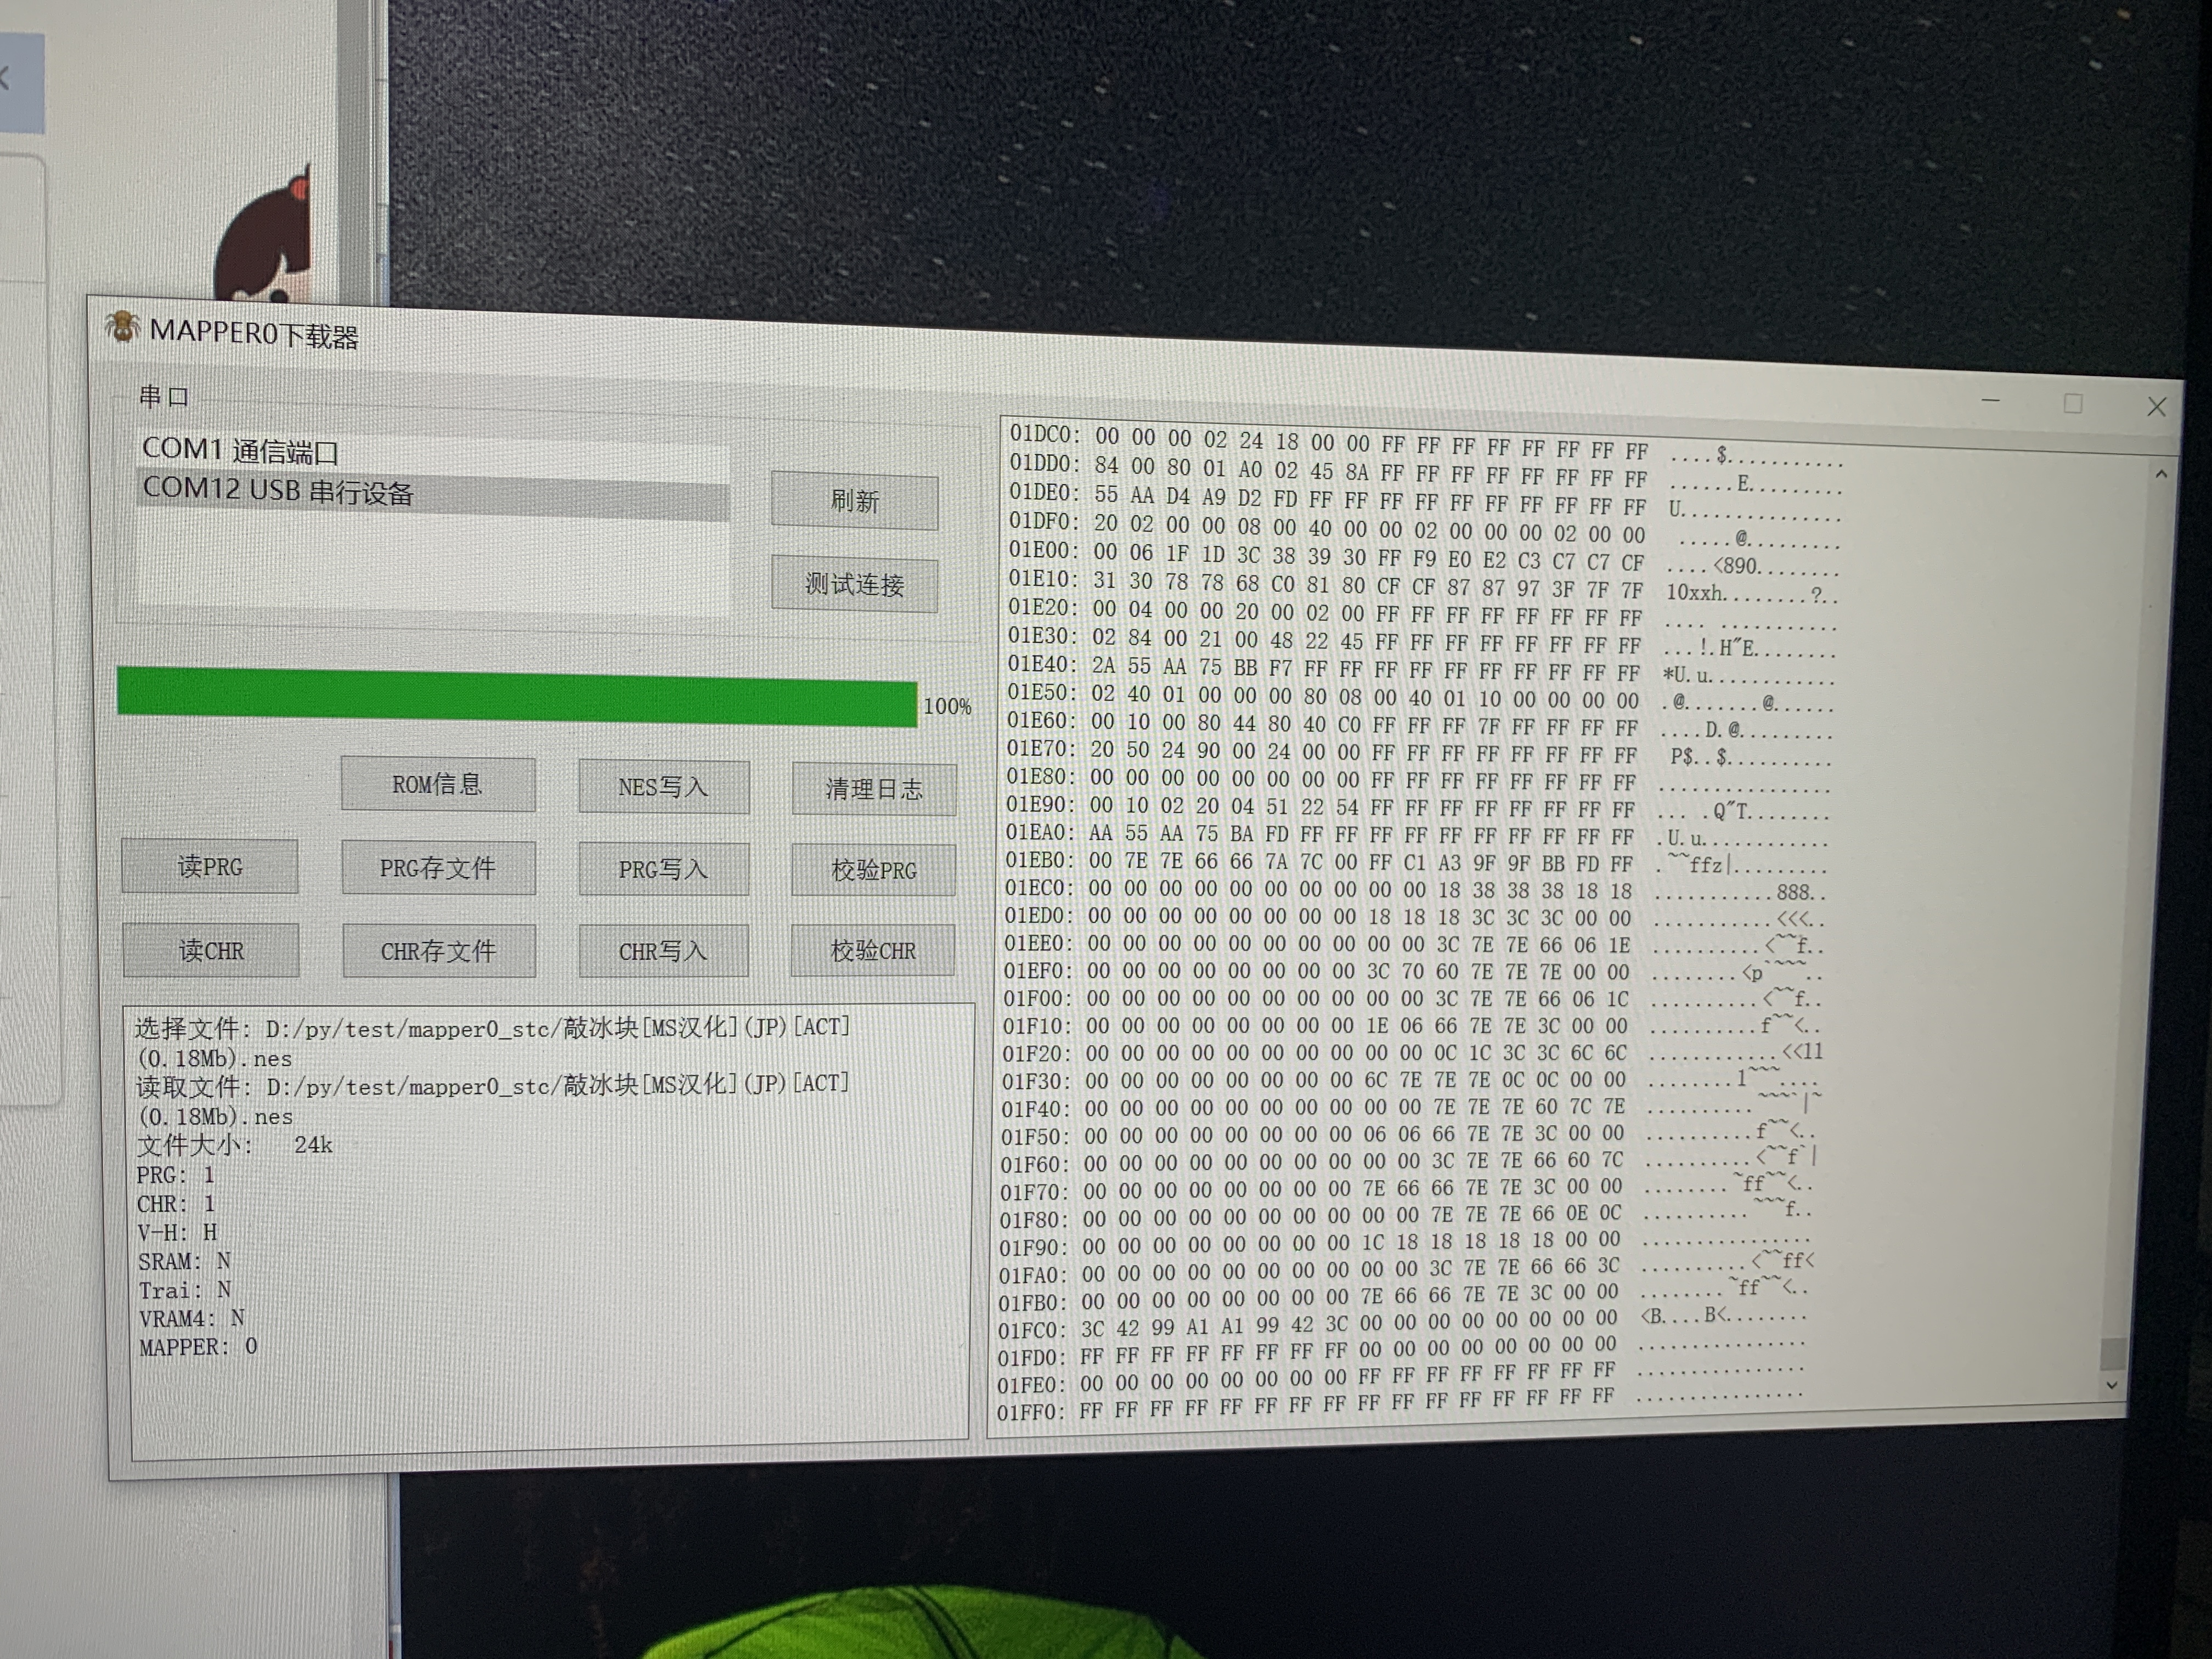Click the V-H: H log line

pos(177,1232)
